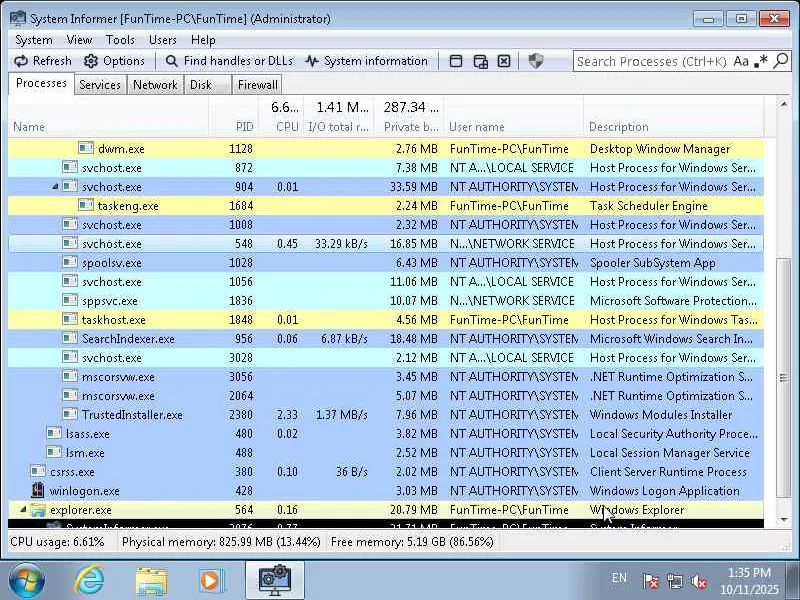The height and width of the screenshot is (600, 800).
Task: Select the Processes tab
Action: tap(41, 83)
